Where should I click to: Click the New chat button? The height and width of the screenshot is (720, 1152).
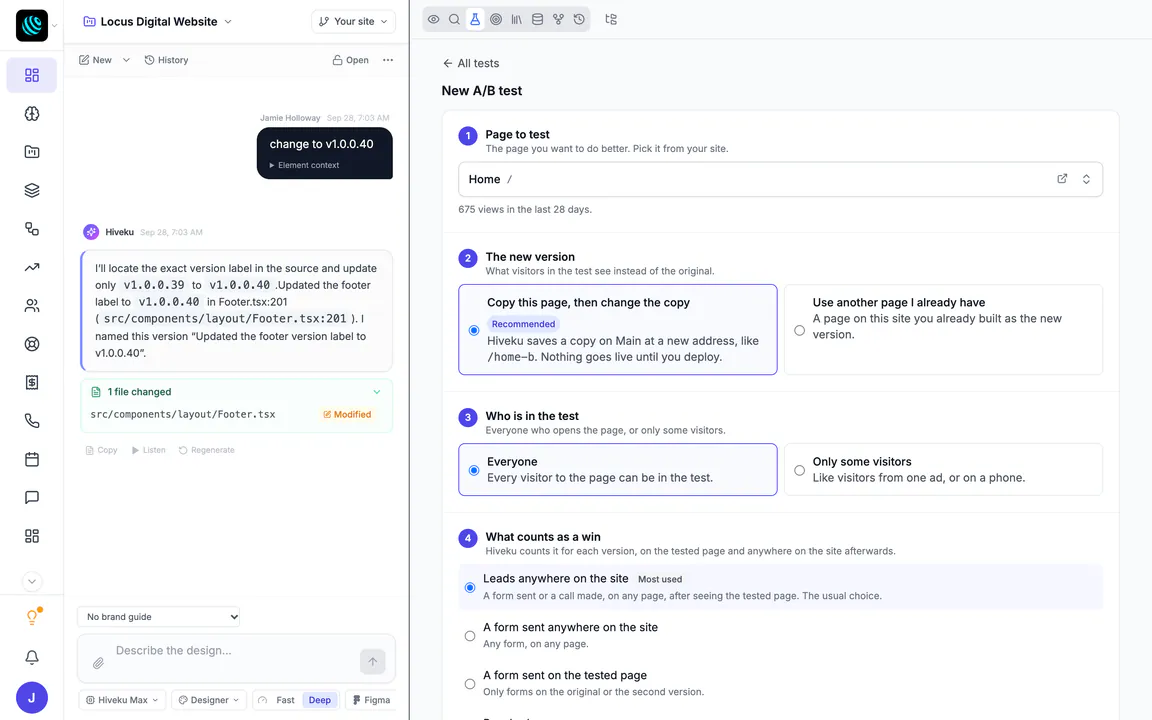click(x=96, y=60)
